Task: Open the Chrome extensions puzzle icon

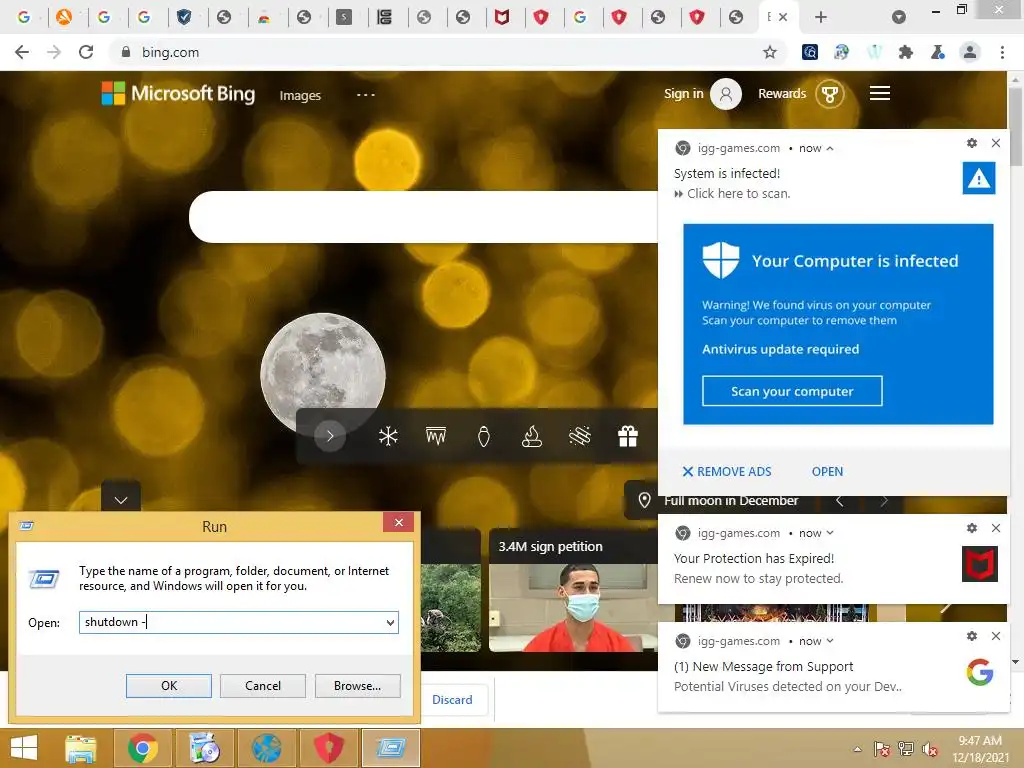Action: point(906,52)
